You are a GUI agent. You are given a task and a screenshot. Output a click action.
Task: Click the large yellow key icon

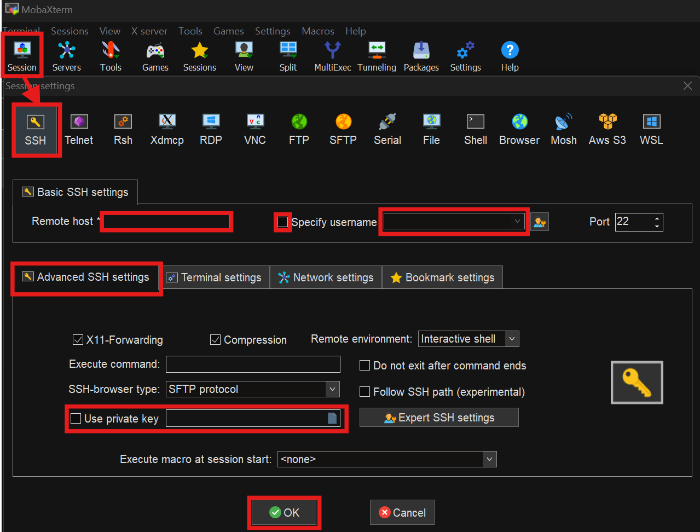click(637, 382)
